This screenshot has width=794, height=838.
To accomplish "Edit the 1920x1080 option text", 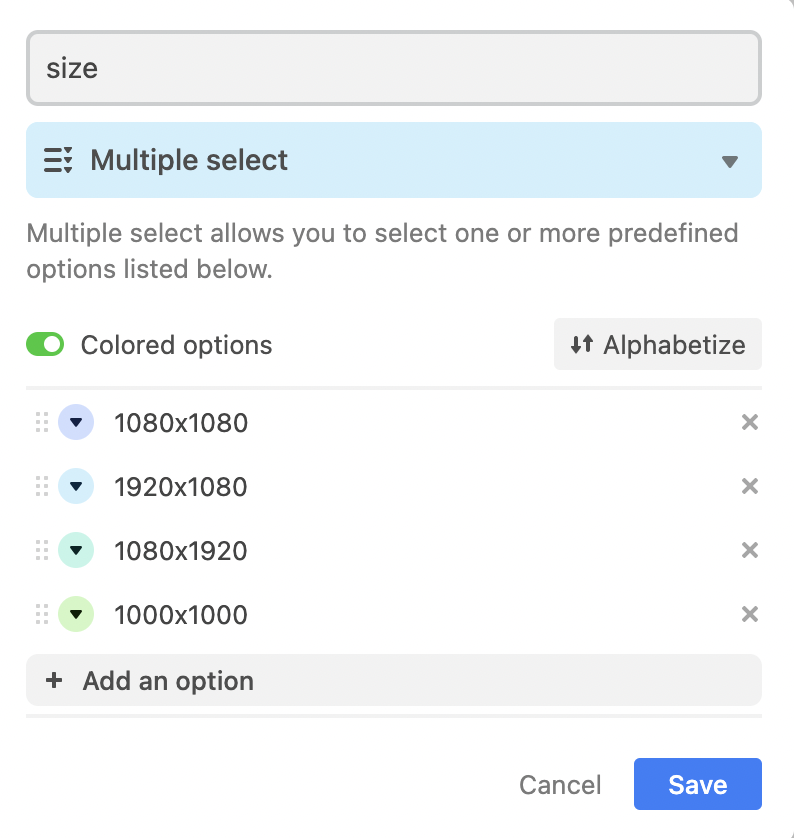I will click(181, 487).
